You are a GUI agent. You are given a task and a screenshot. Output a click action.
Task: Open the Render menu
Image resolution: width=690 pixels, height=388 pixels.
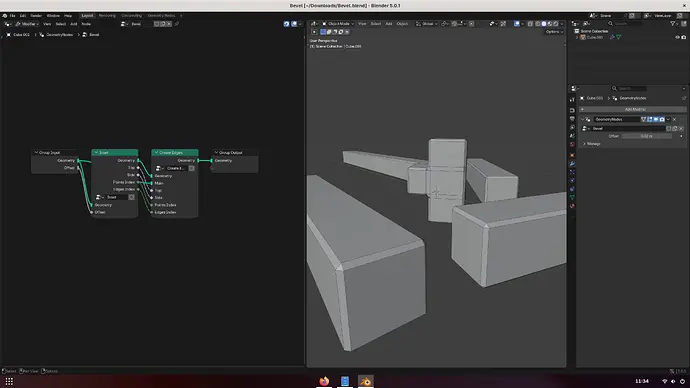36,15
